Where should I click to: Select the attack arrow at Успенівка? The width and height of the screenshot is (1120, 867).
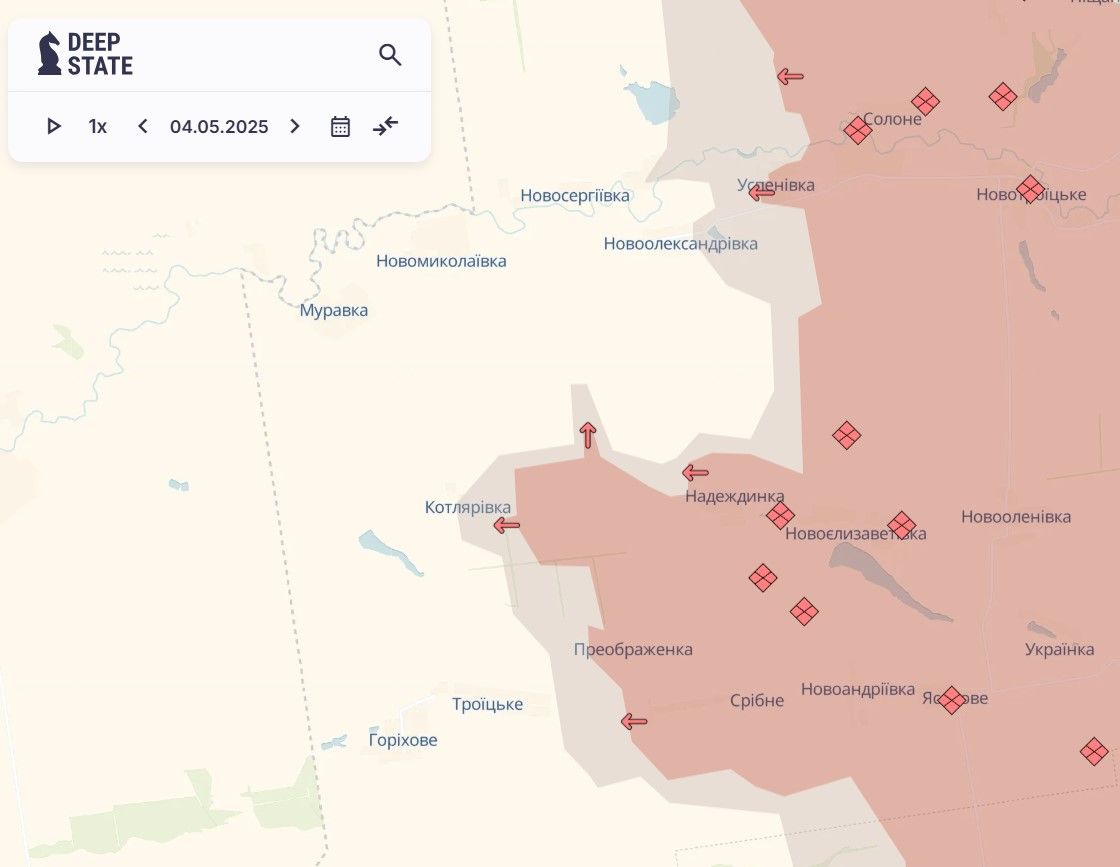[x=762, y=193]
